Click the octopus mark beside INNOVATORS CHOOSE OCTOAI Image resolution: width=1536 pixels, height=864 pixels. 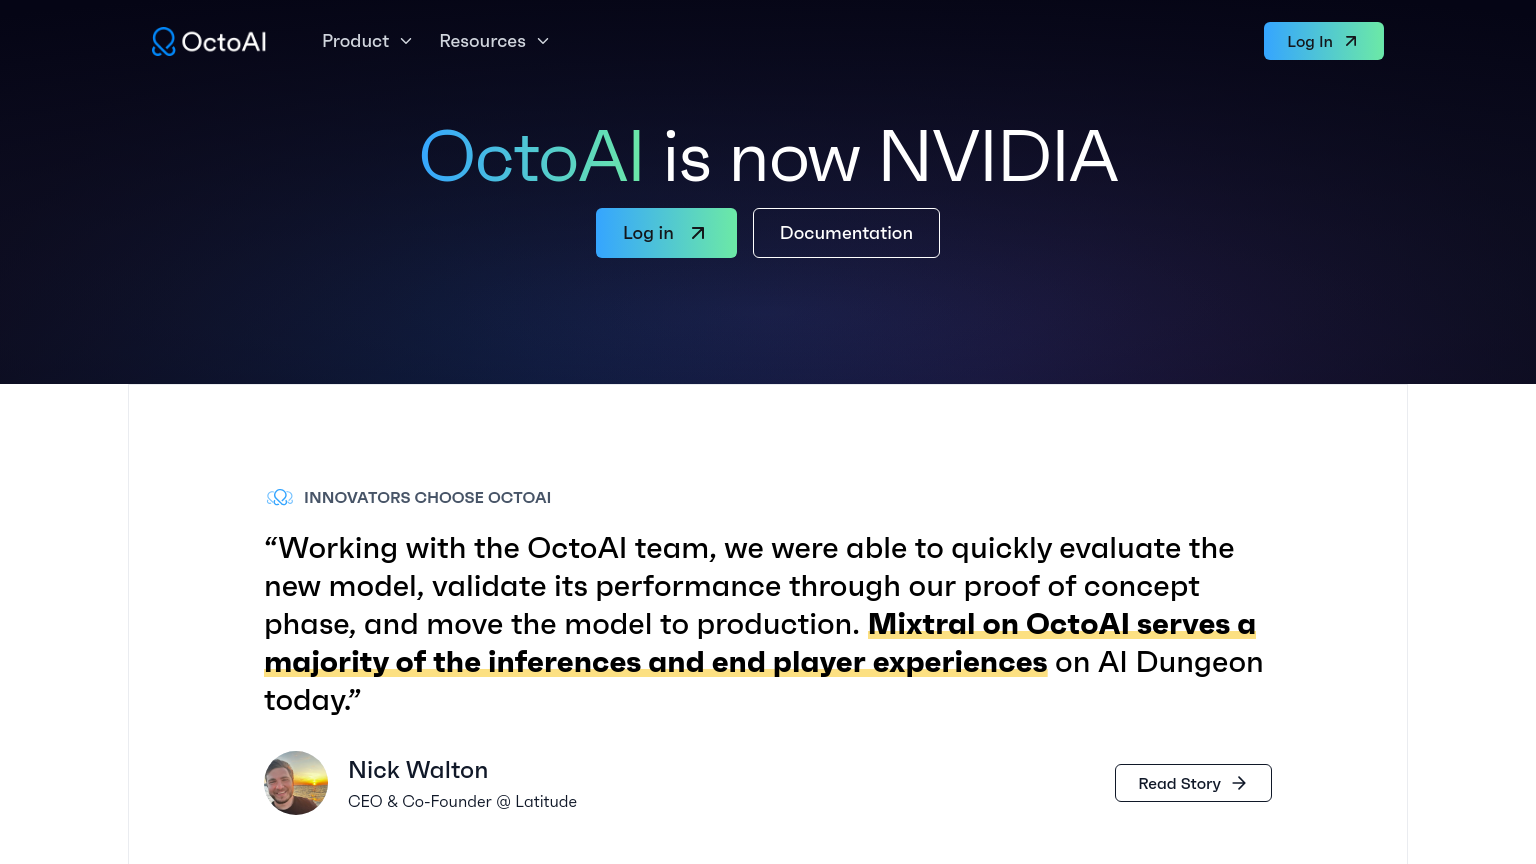coord(280,497)
